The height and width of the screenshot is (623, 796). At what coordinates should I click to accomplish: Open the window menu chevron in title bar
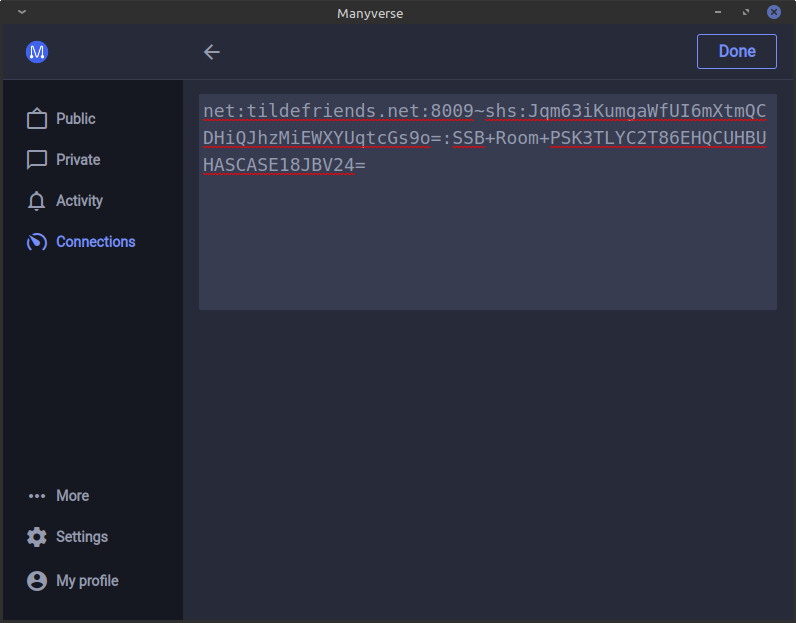[x=22, y=12]
